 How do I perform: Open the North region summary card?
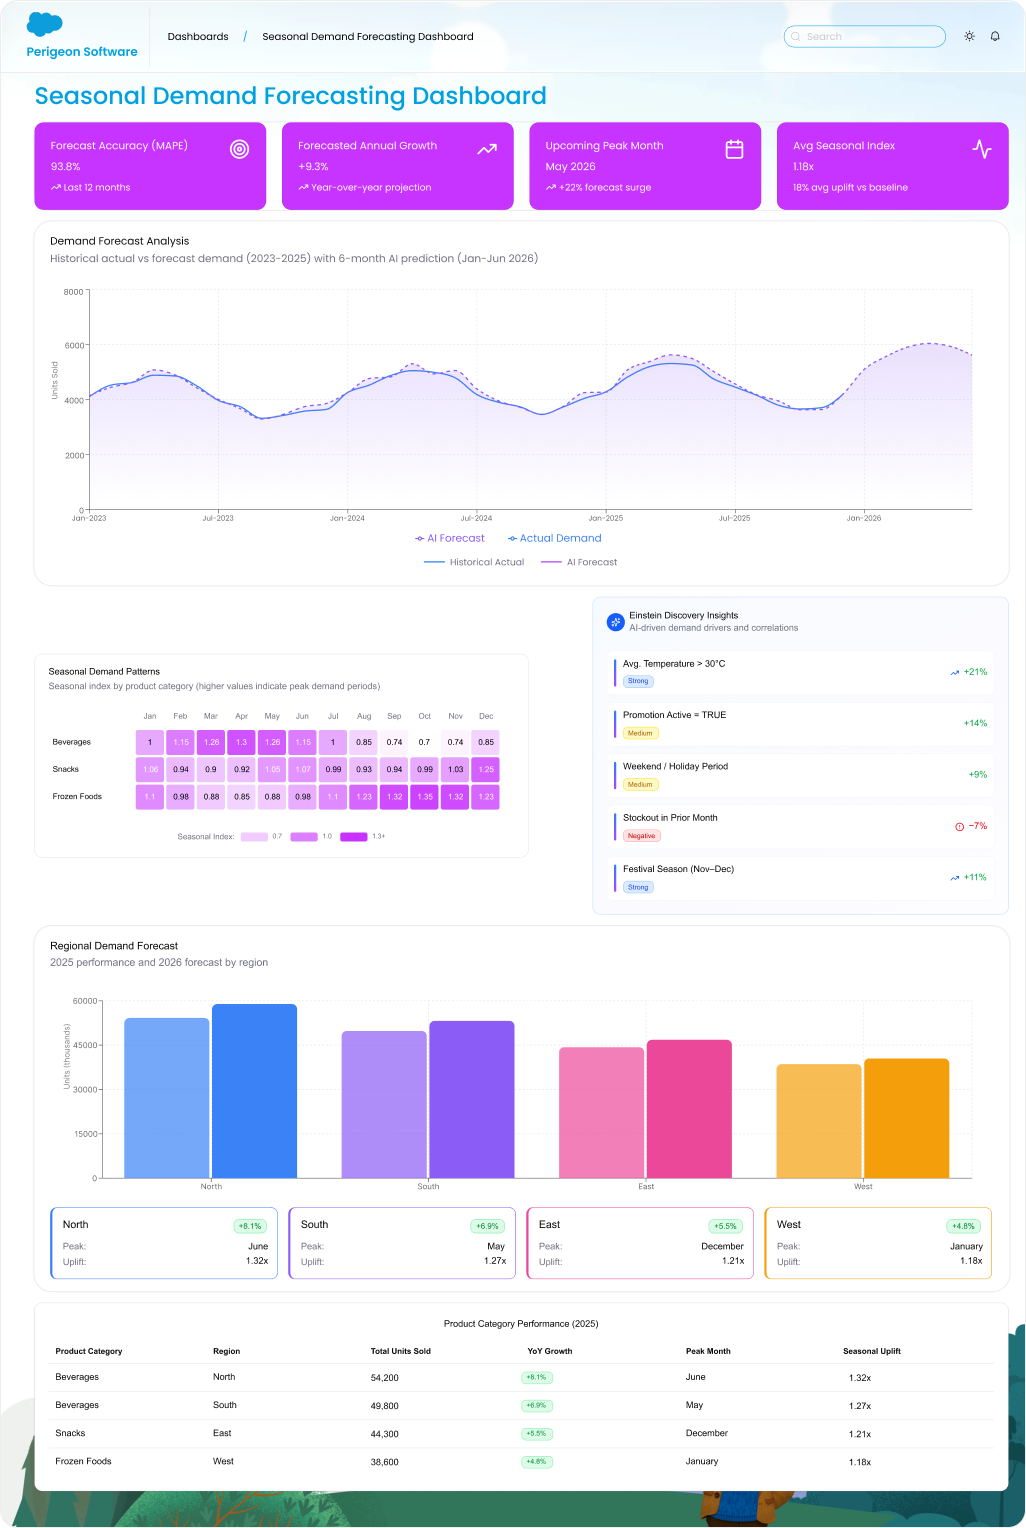tap(164, 1243)
